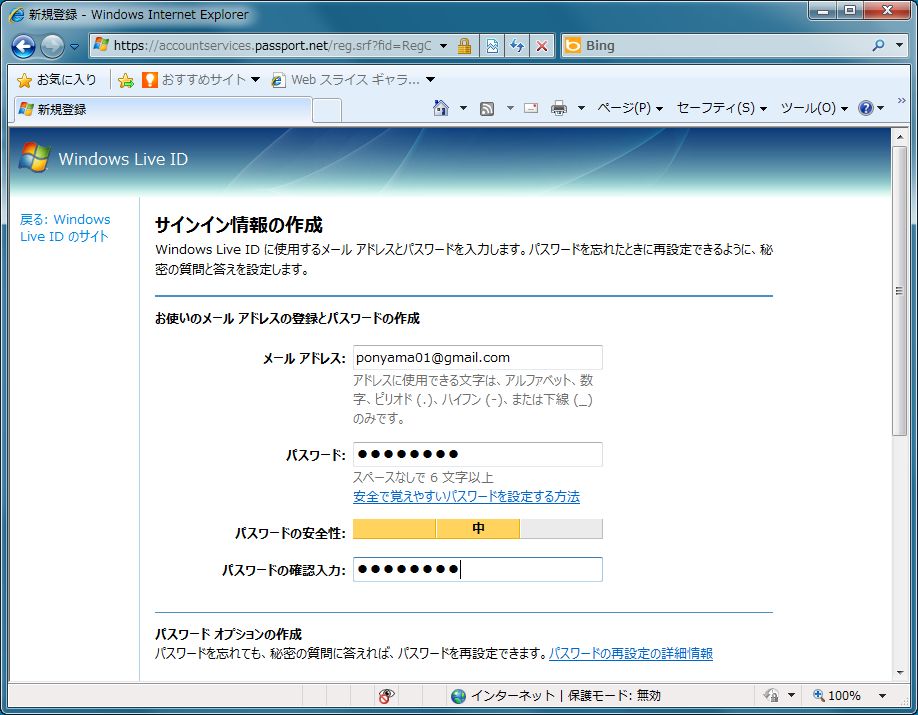The image size is (918, 715).
Task: Click the security lock icon in address bar
Action: pyautogui.click(x=464, y=46)
